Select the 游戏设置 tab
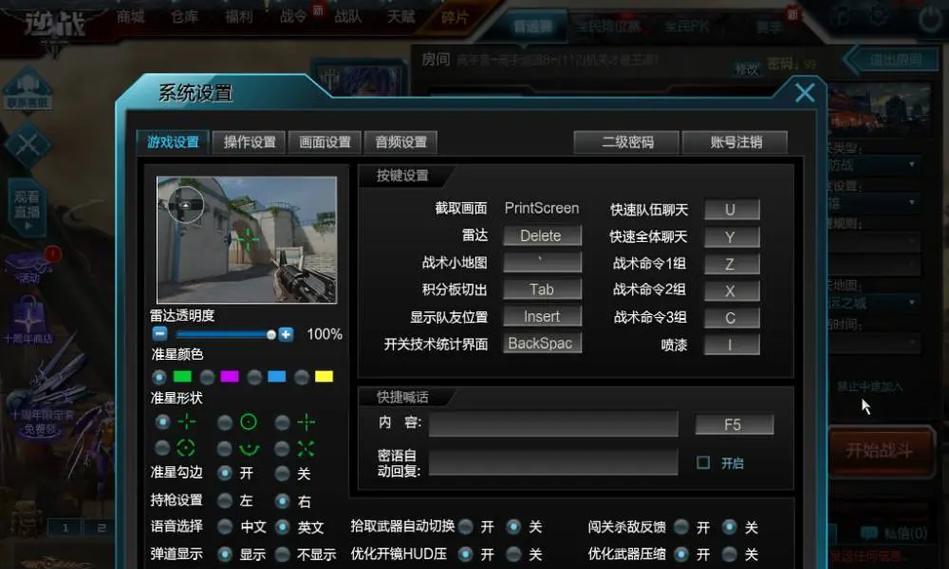This screenshot has height=569, width=949. [173, 142]
